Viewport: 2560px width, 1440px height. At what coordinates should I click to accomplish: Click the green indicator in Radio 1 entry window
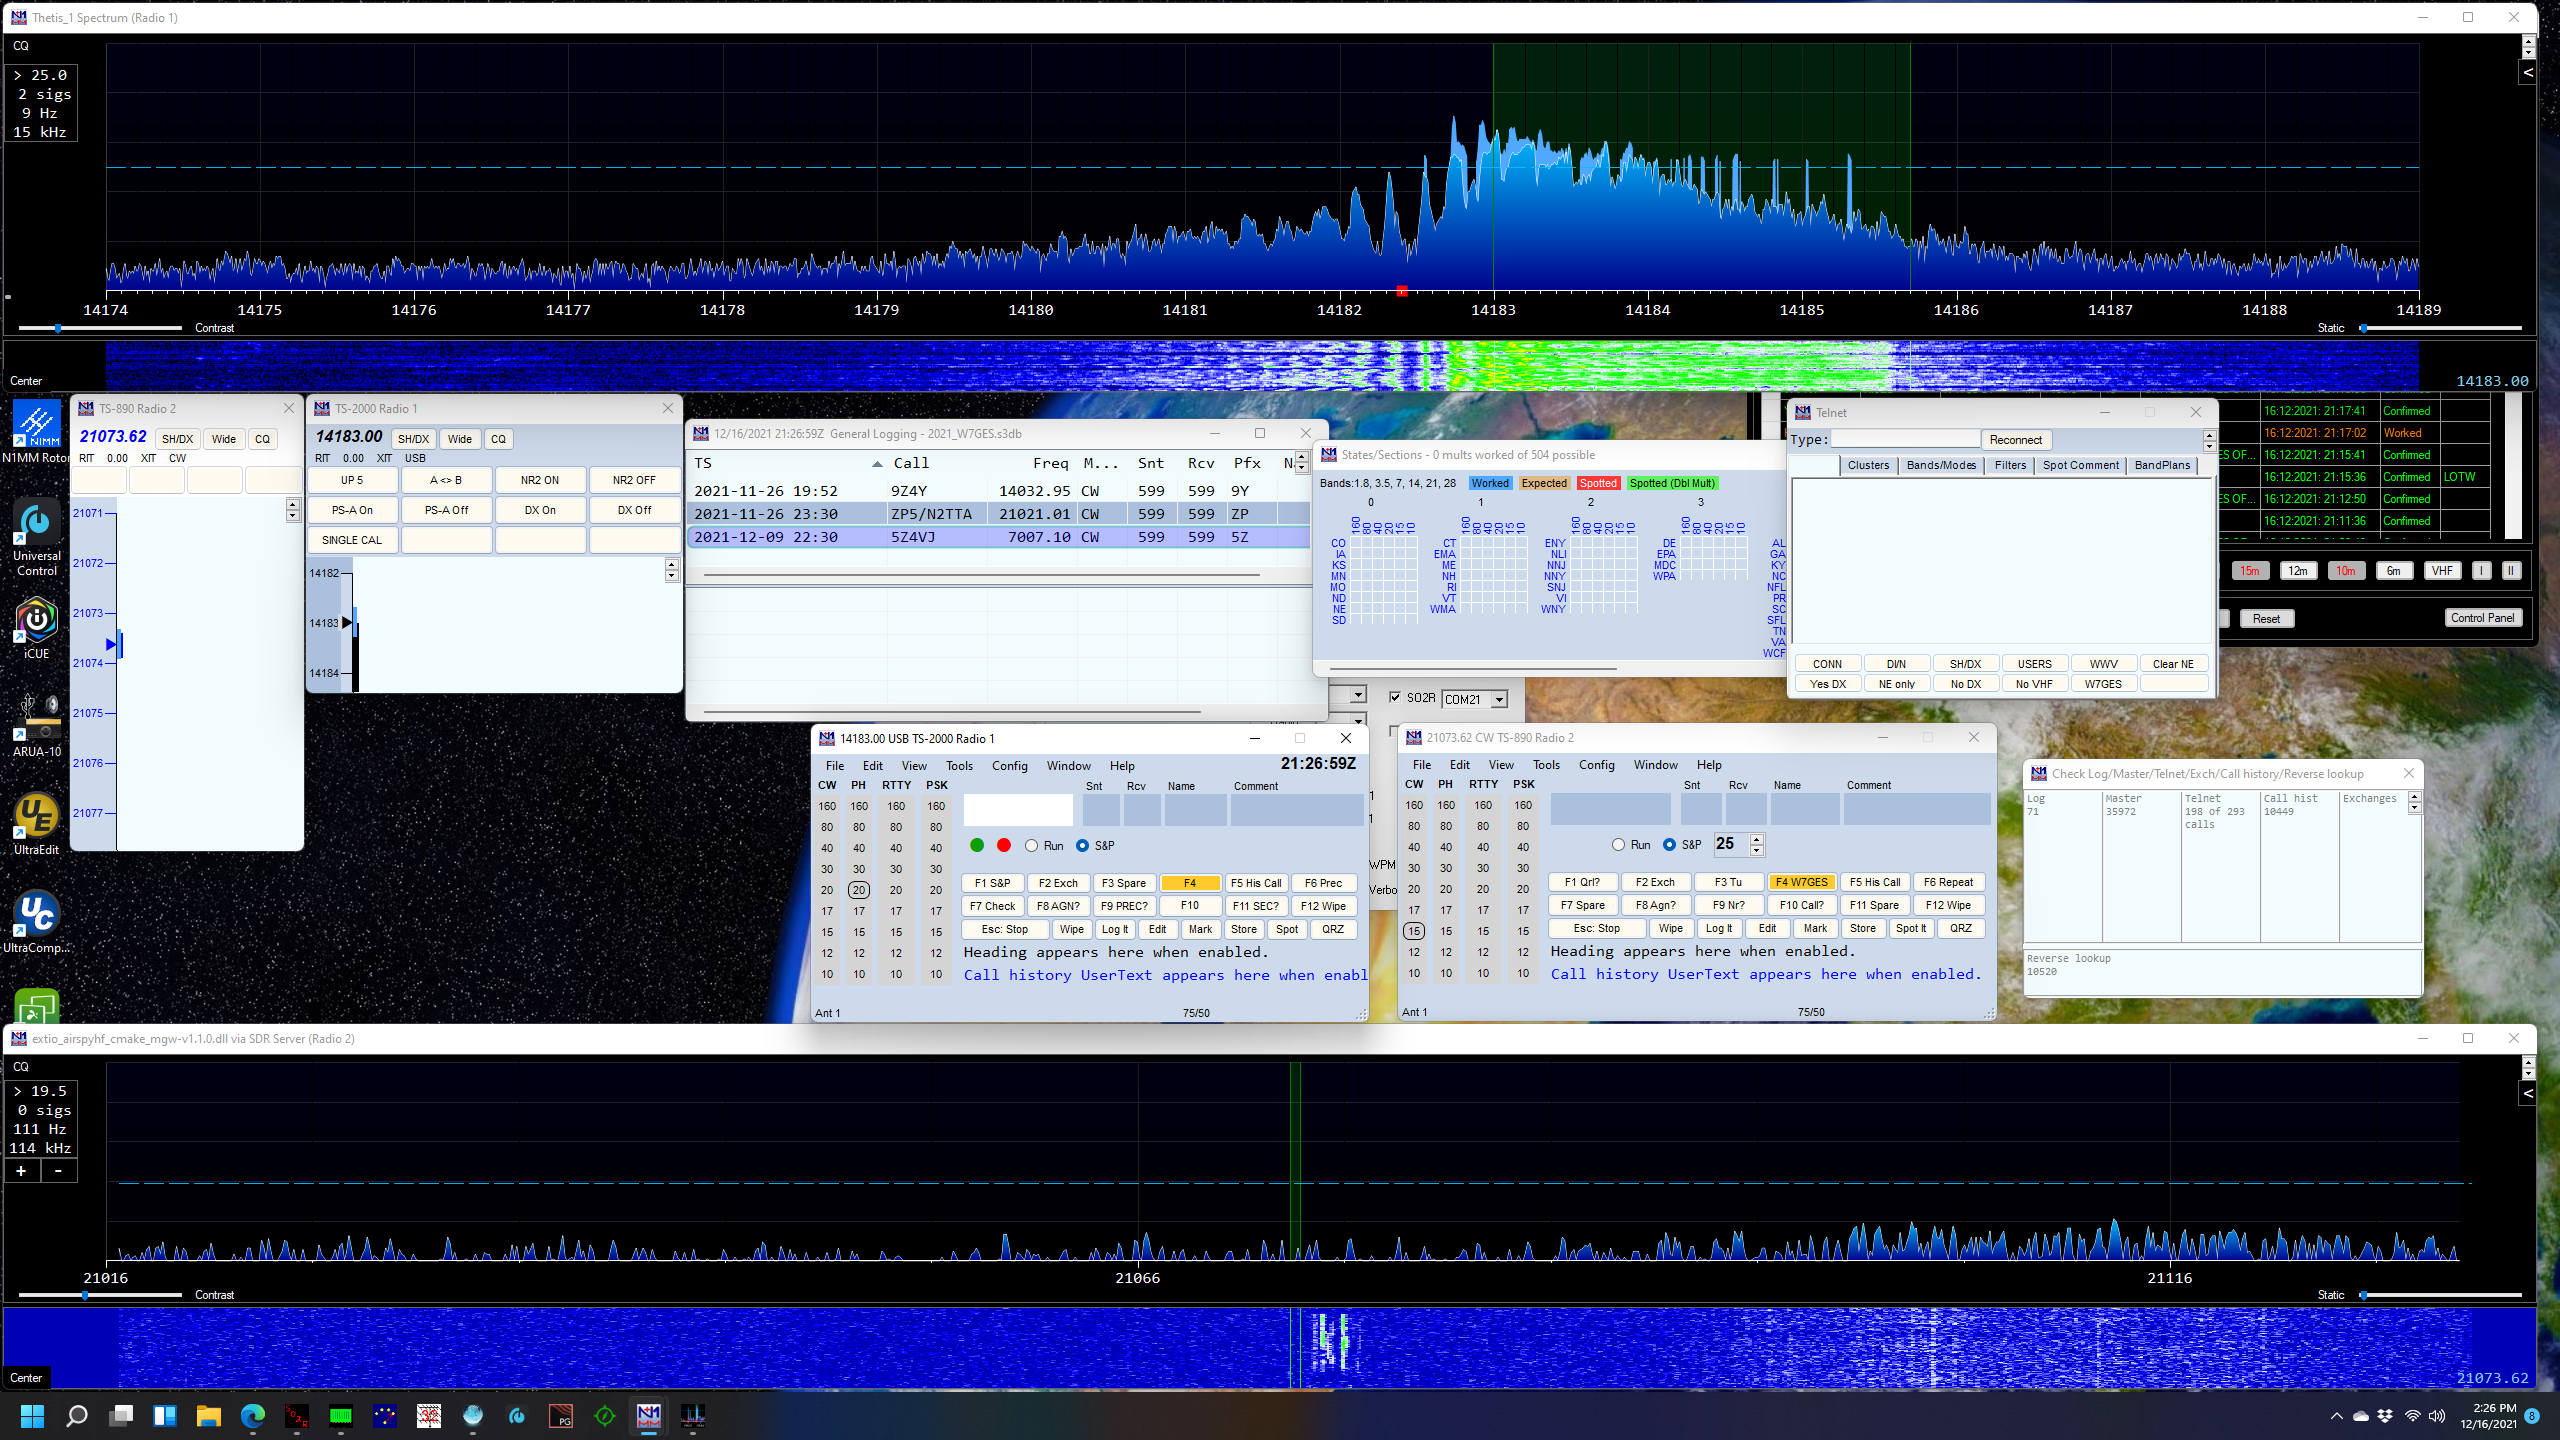click(x=977, y=846)
